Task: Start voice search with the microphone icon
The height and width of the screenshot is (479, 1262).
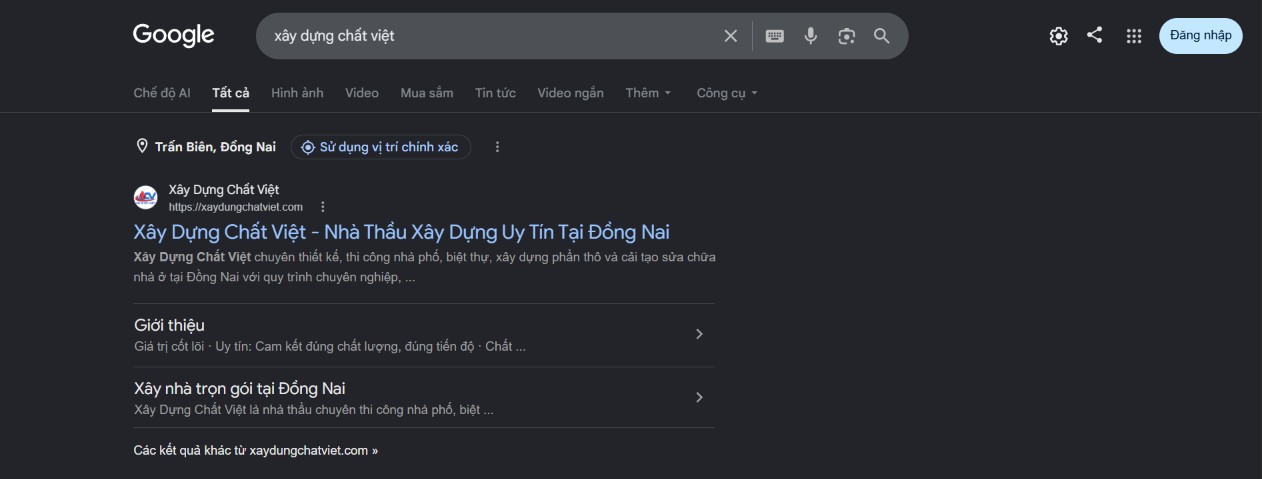Action: [x=811, y=36]
